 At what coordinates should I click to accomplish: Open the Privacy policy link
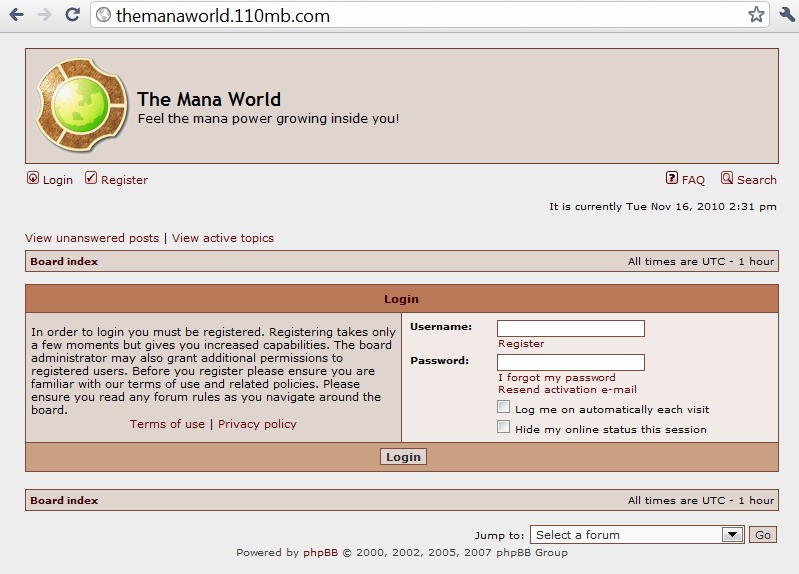[x=257, y=424]
